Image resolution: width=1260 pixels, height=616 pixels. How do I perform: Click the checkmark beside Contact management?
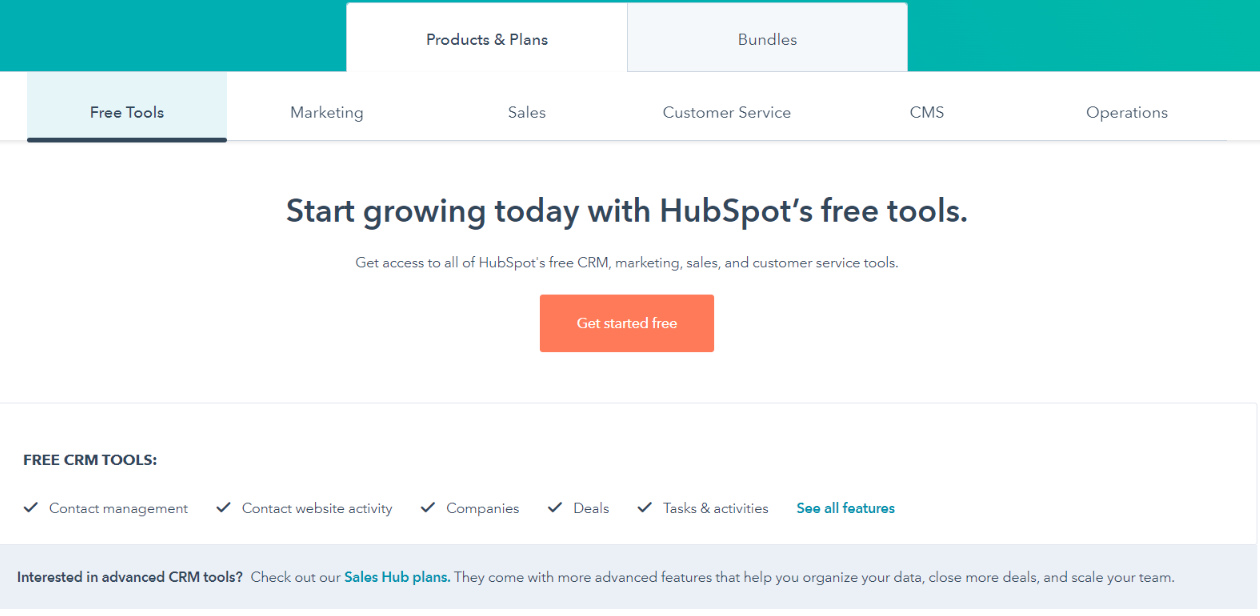coord(31,507)
